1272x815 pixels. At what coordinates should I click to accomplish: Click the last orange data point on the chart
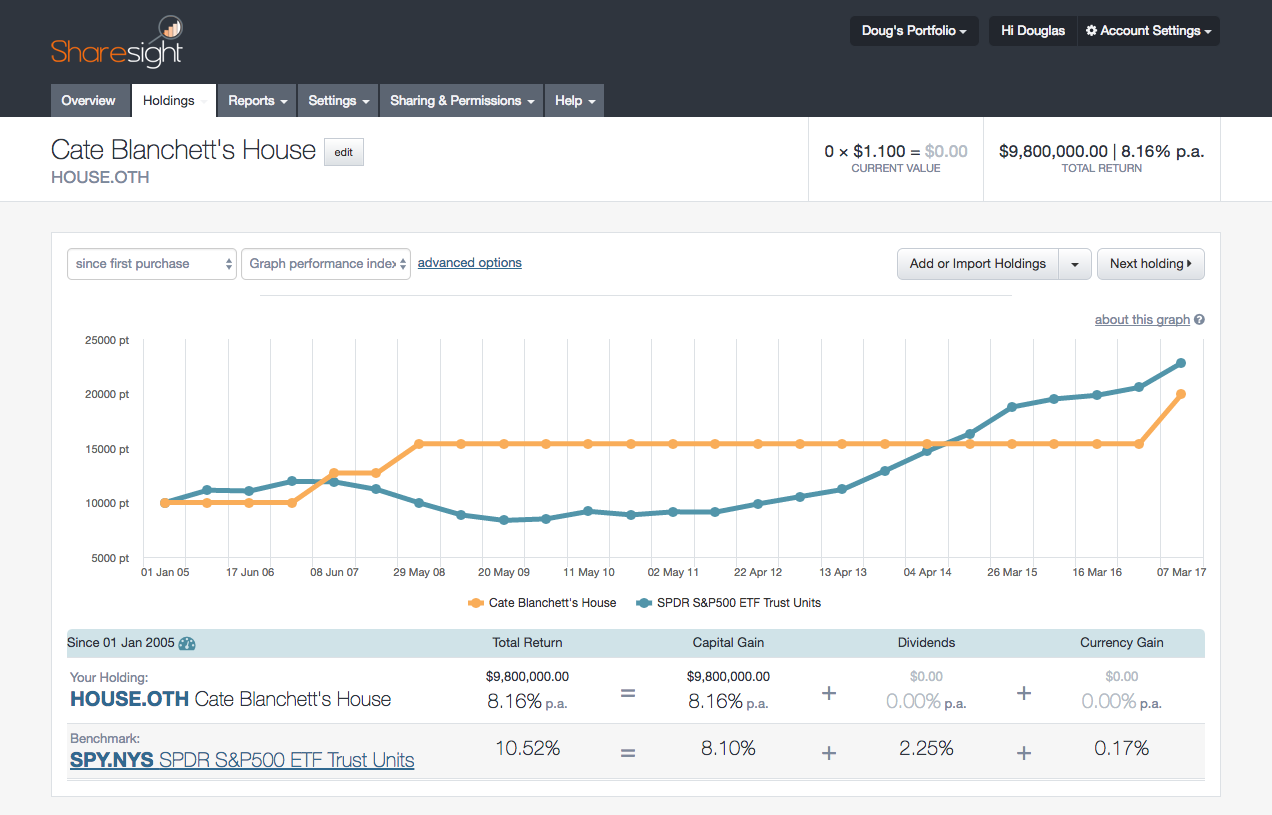(1181, 394)
